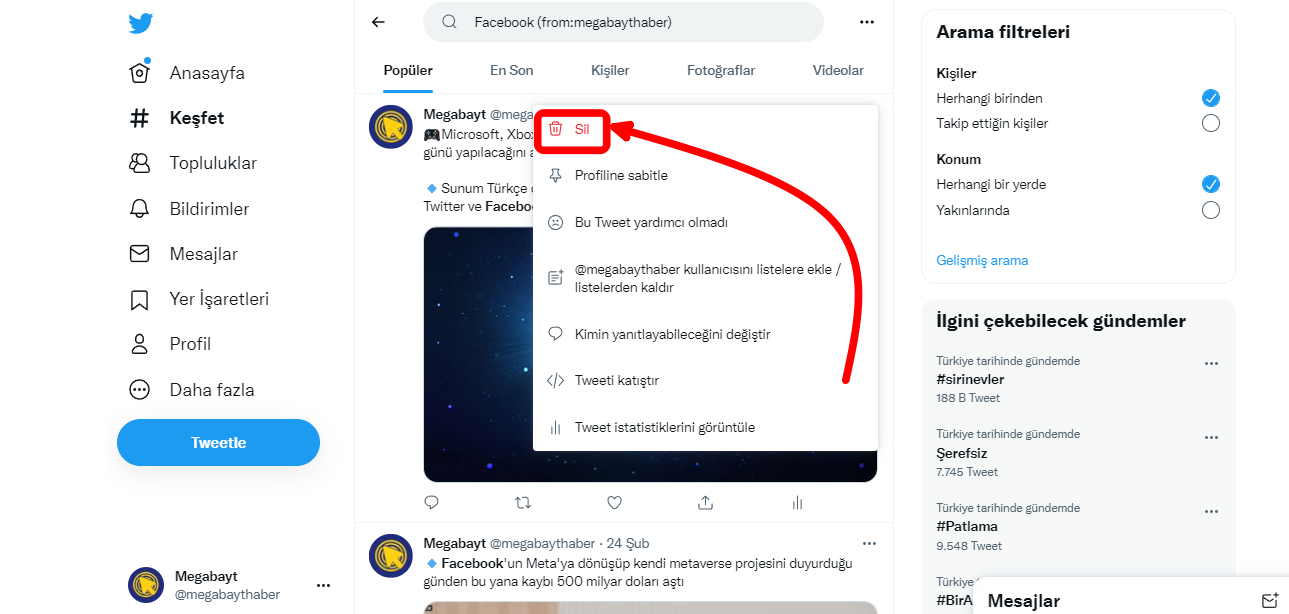The height and width of the screenshot is (614, 1289).
Task: Open more options for #sirinevler trend
Action: (x=1211, y=364)
